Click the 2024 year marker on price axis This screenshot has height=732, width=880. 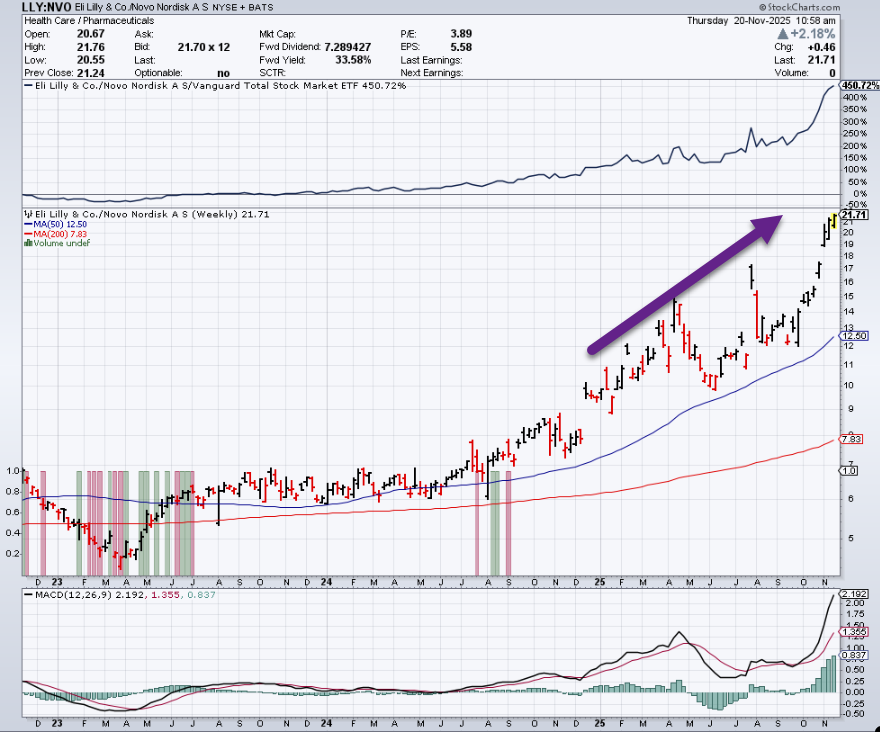(326, 582)
